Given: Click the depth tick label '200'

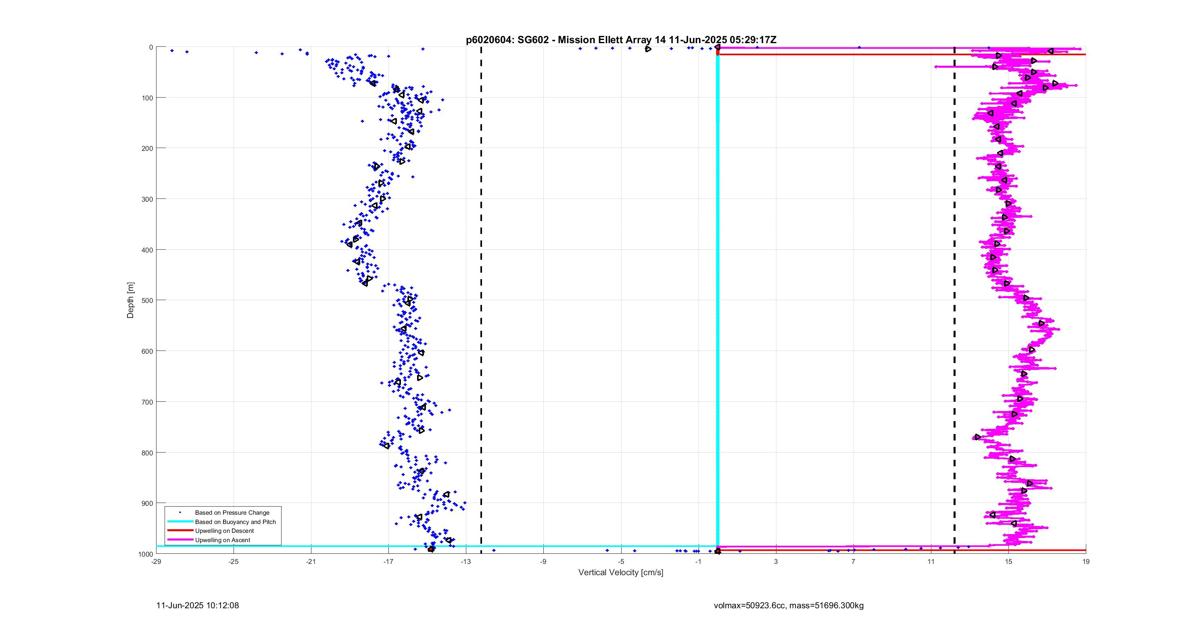Looking at the screenshot, I should [146, 148].
